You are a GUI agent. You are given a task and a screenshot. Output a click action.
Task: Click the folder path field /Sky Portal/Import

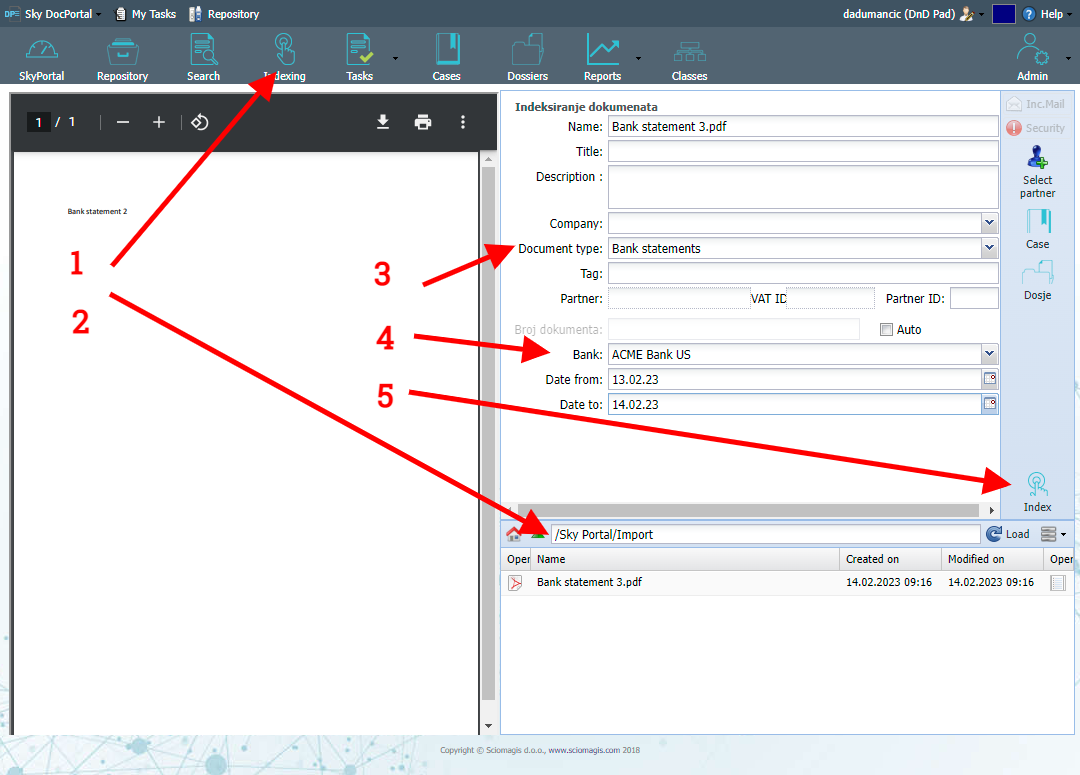click(765, 535)
